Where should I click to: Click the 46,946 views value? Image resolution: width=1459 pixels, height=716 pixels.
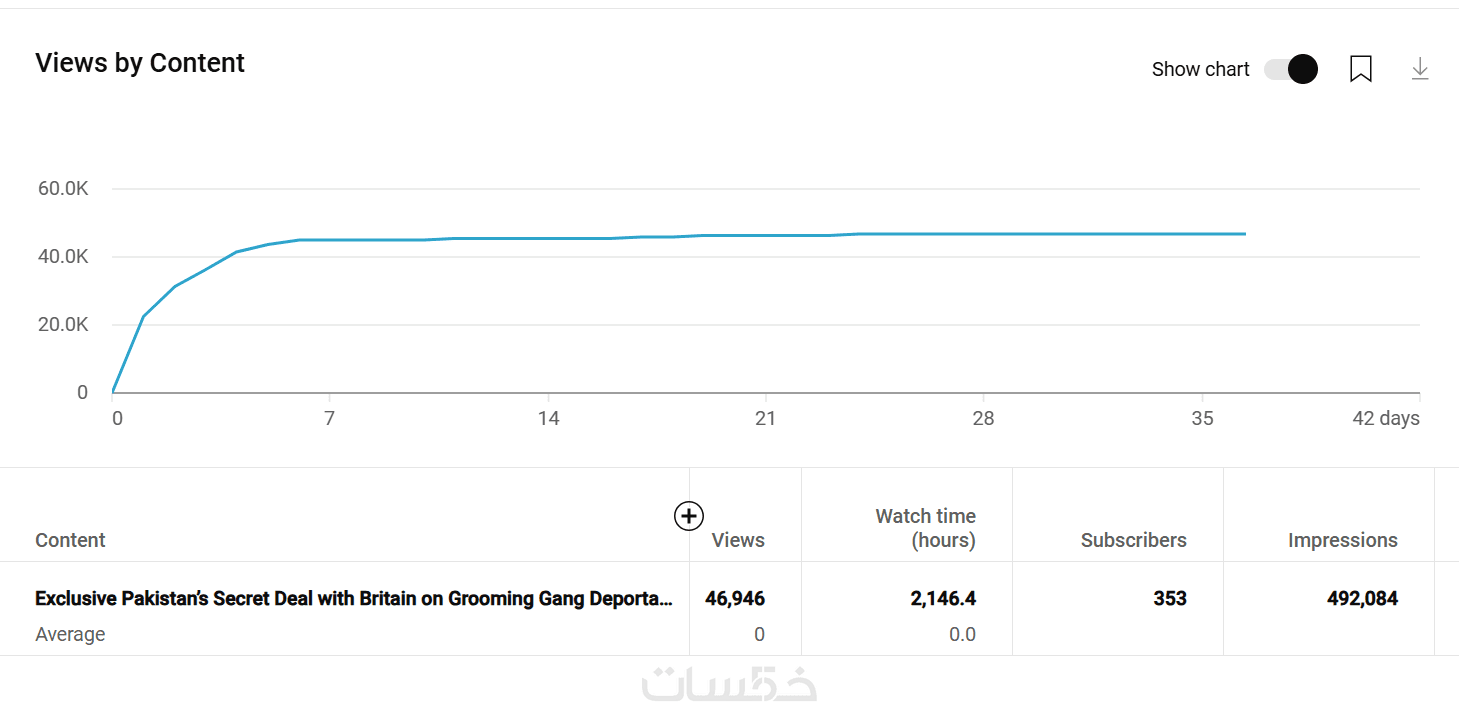735,599
